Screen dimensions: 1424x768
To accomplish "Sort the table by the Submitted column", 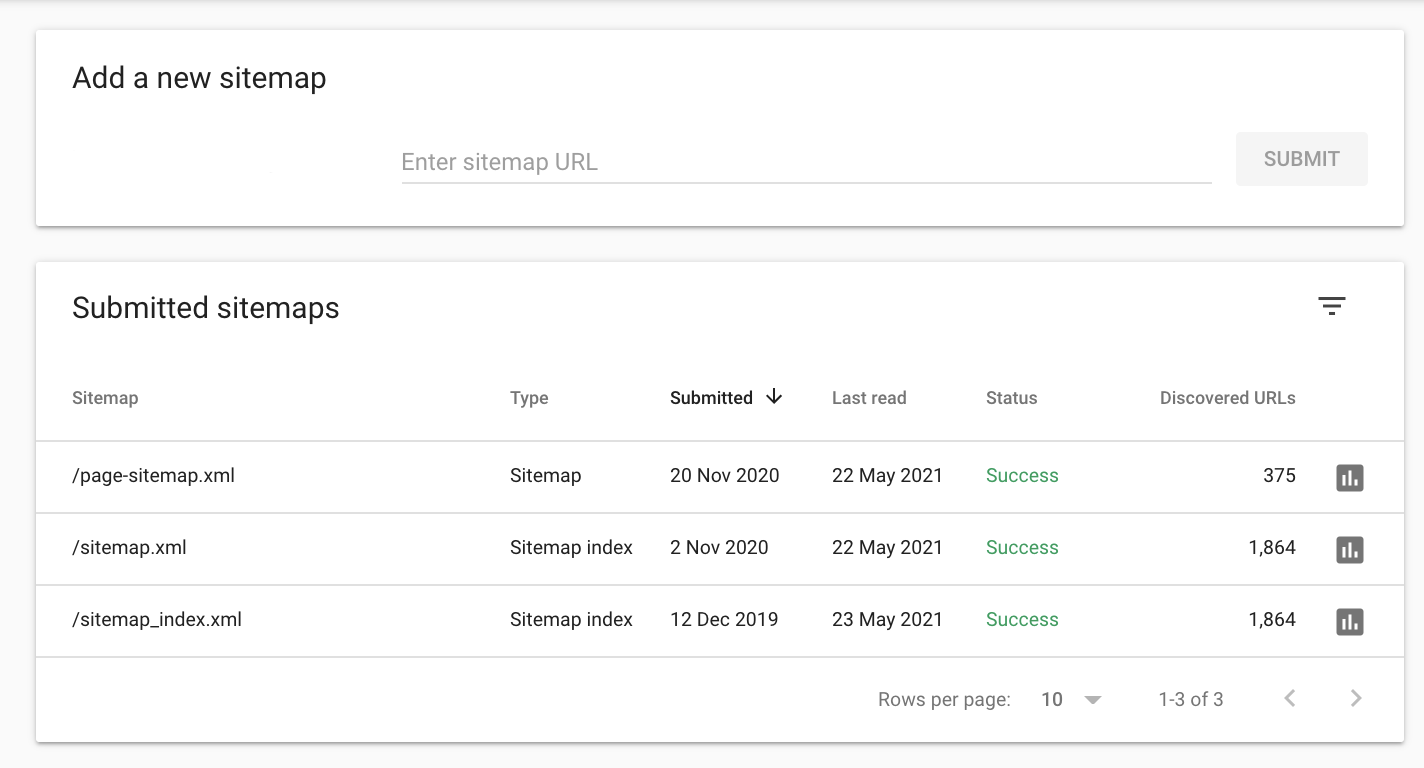I will 711,397.
